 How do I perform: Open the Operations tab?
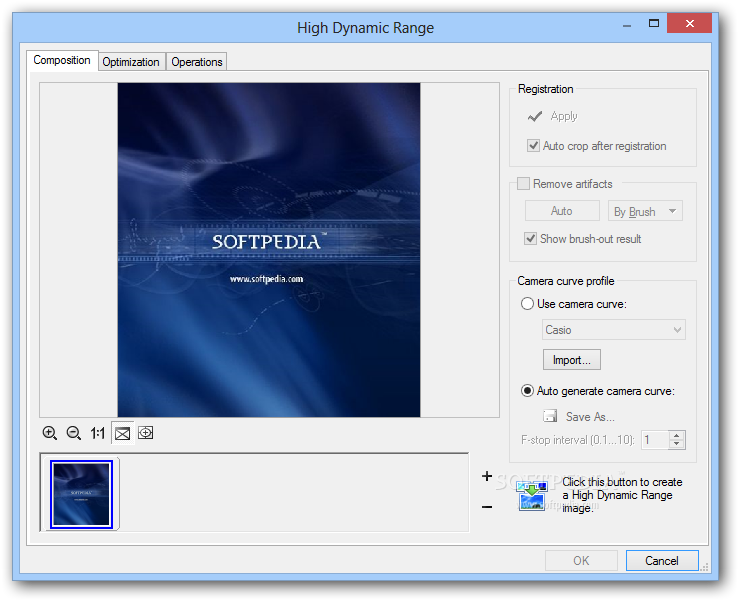coord(197,62)
